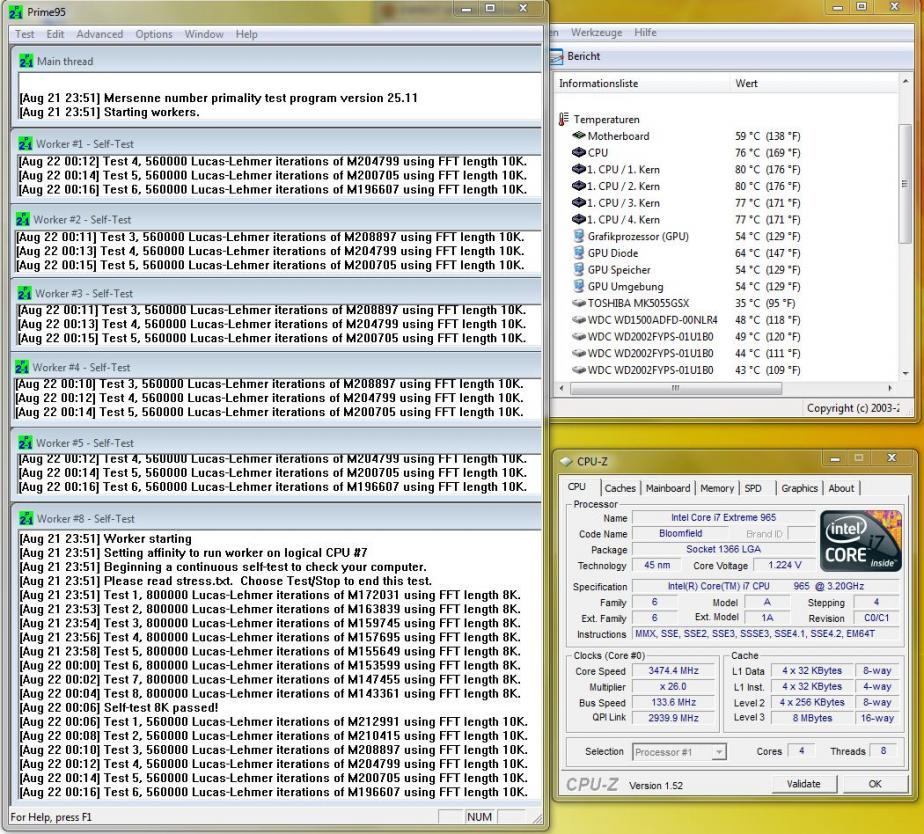Click the Package value Socket 1366 LGA
Image resolution: width=924 pixels, height=834 pixels.
pos(723,549)
